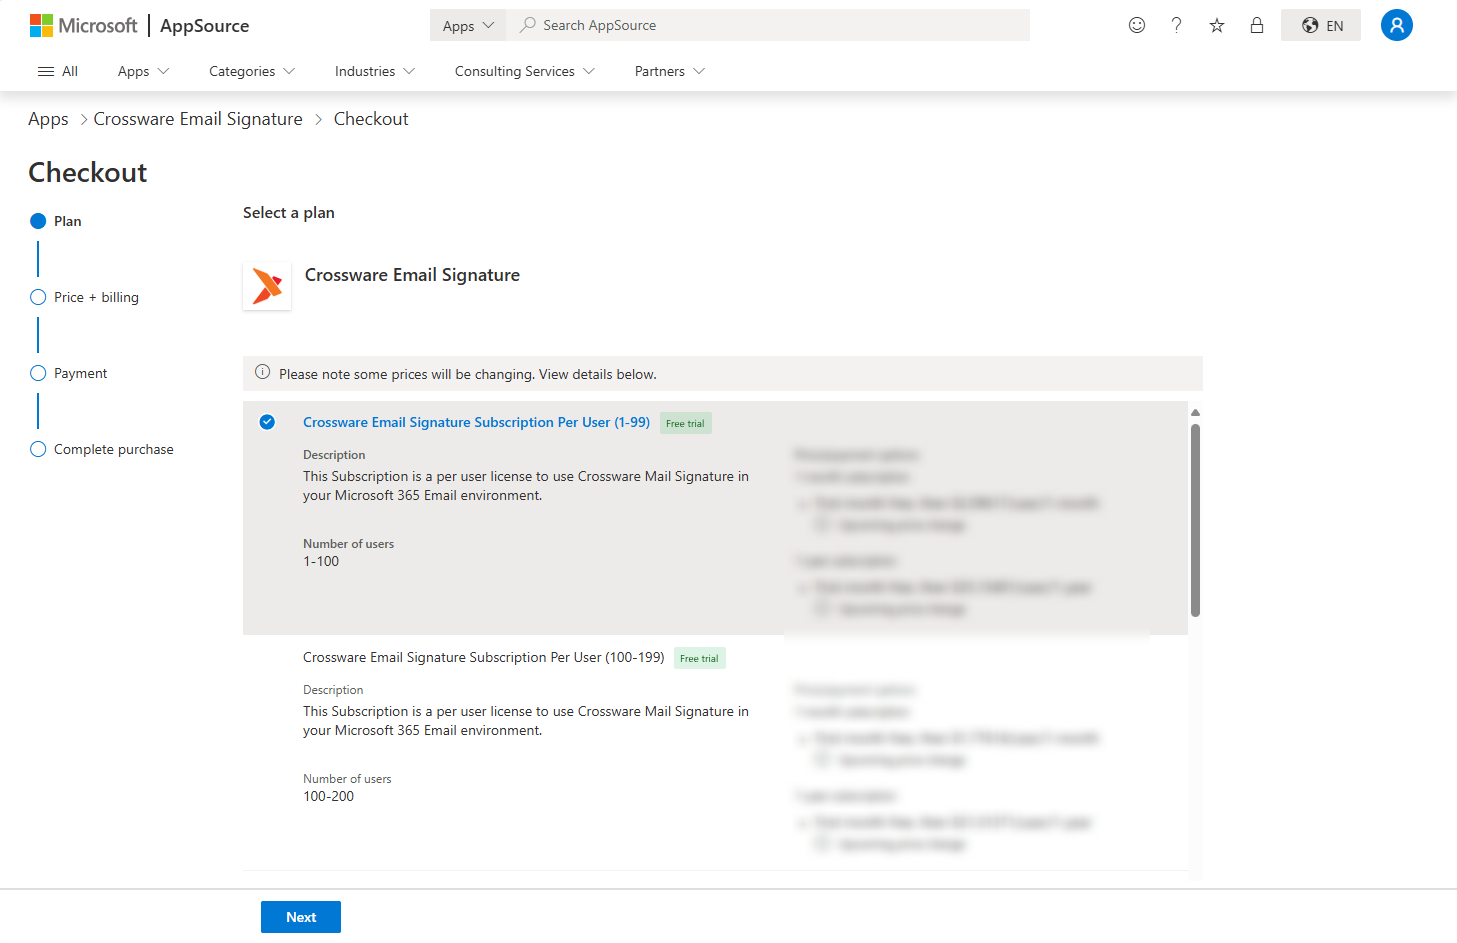Screen dimensions: 1457x943
Task: Open favorites star icon
Action: click(1216, 25)
